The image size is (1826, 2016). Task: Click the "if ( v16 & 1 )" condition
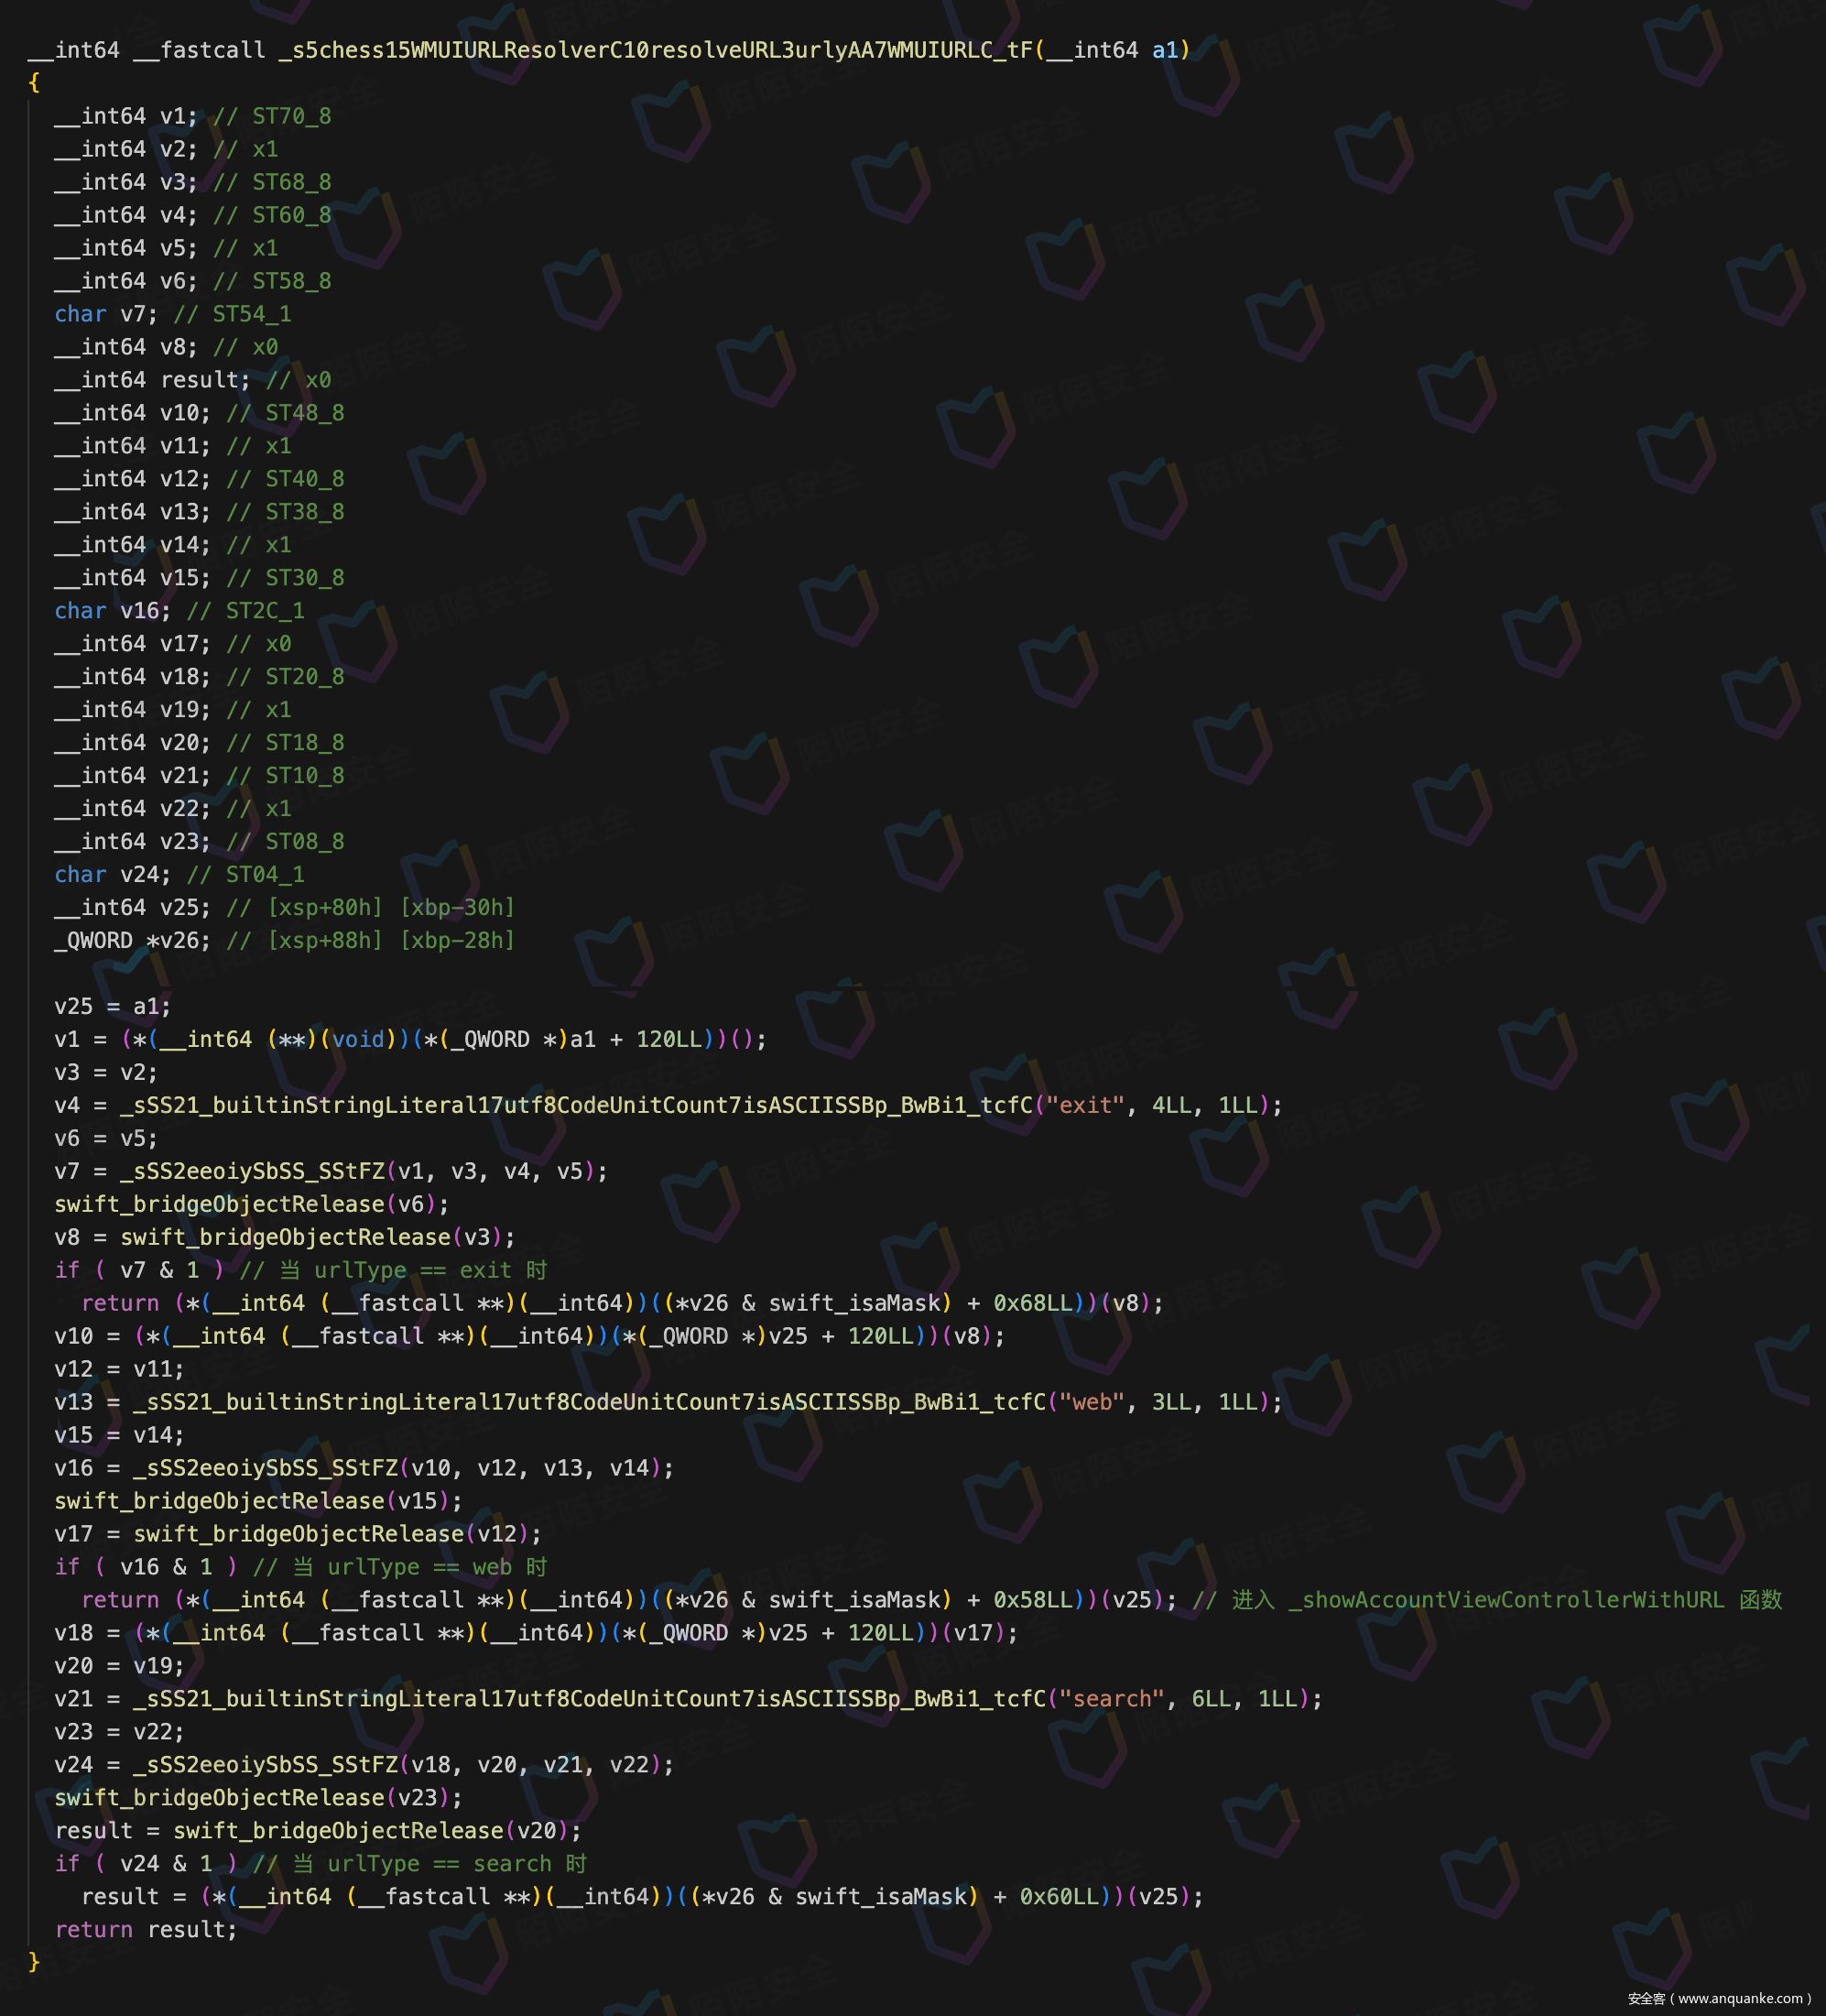pyautogui.click(x=146, y=1567)
